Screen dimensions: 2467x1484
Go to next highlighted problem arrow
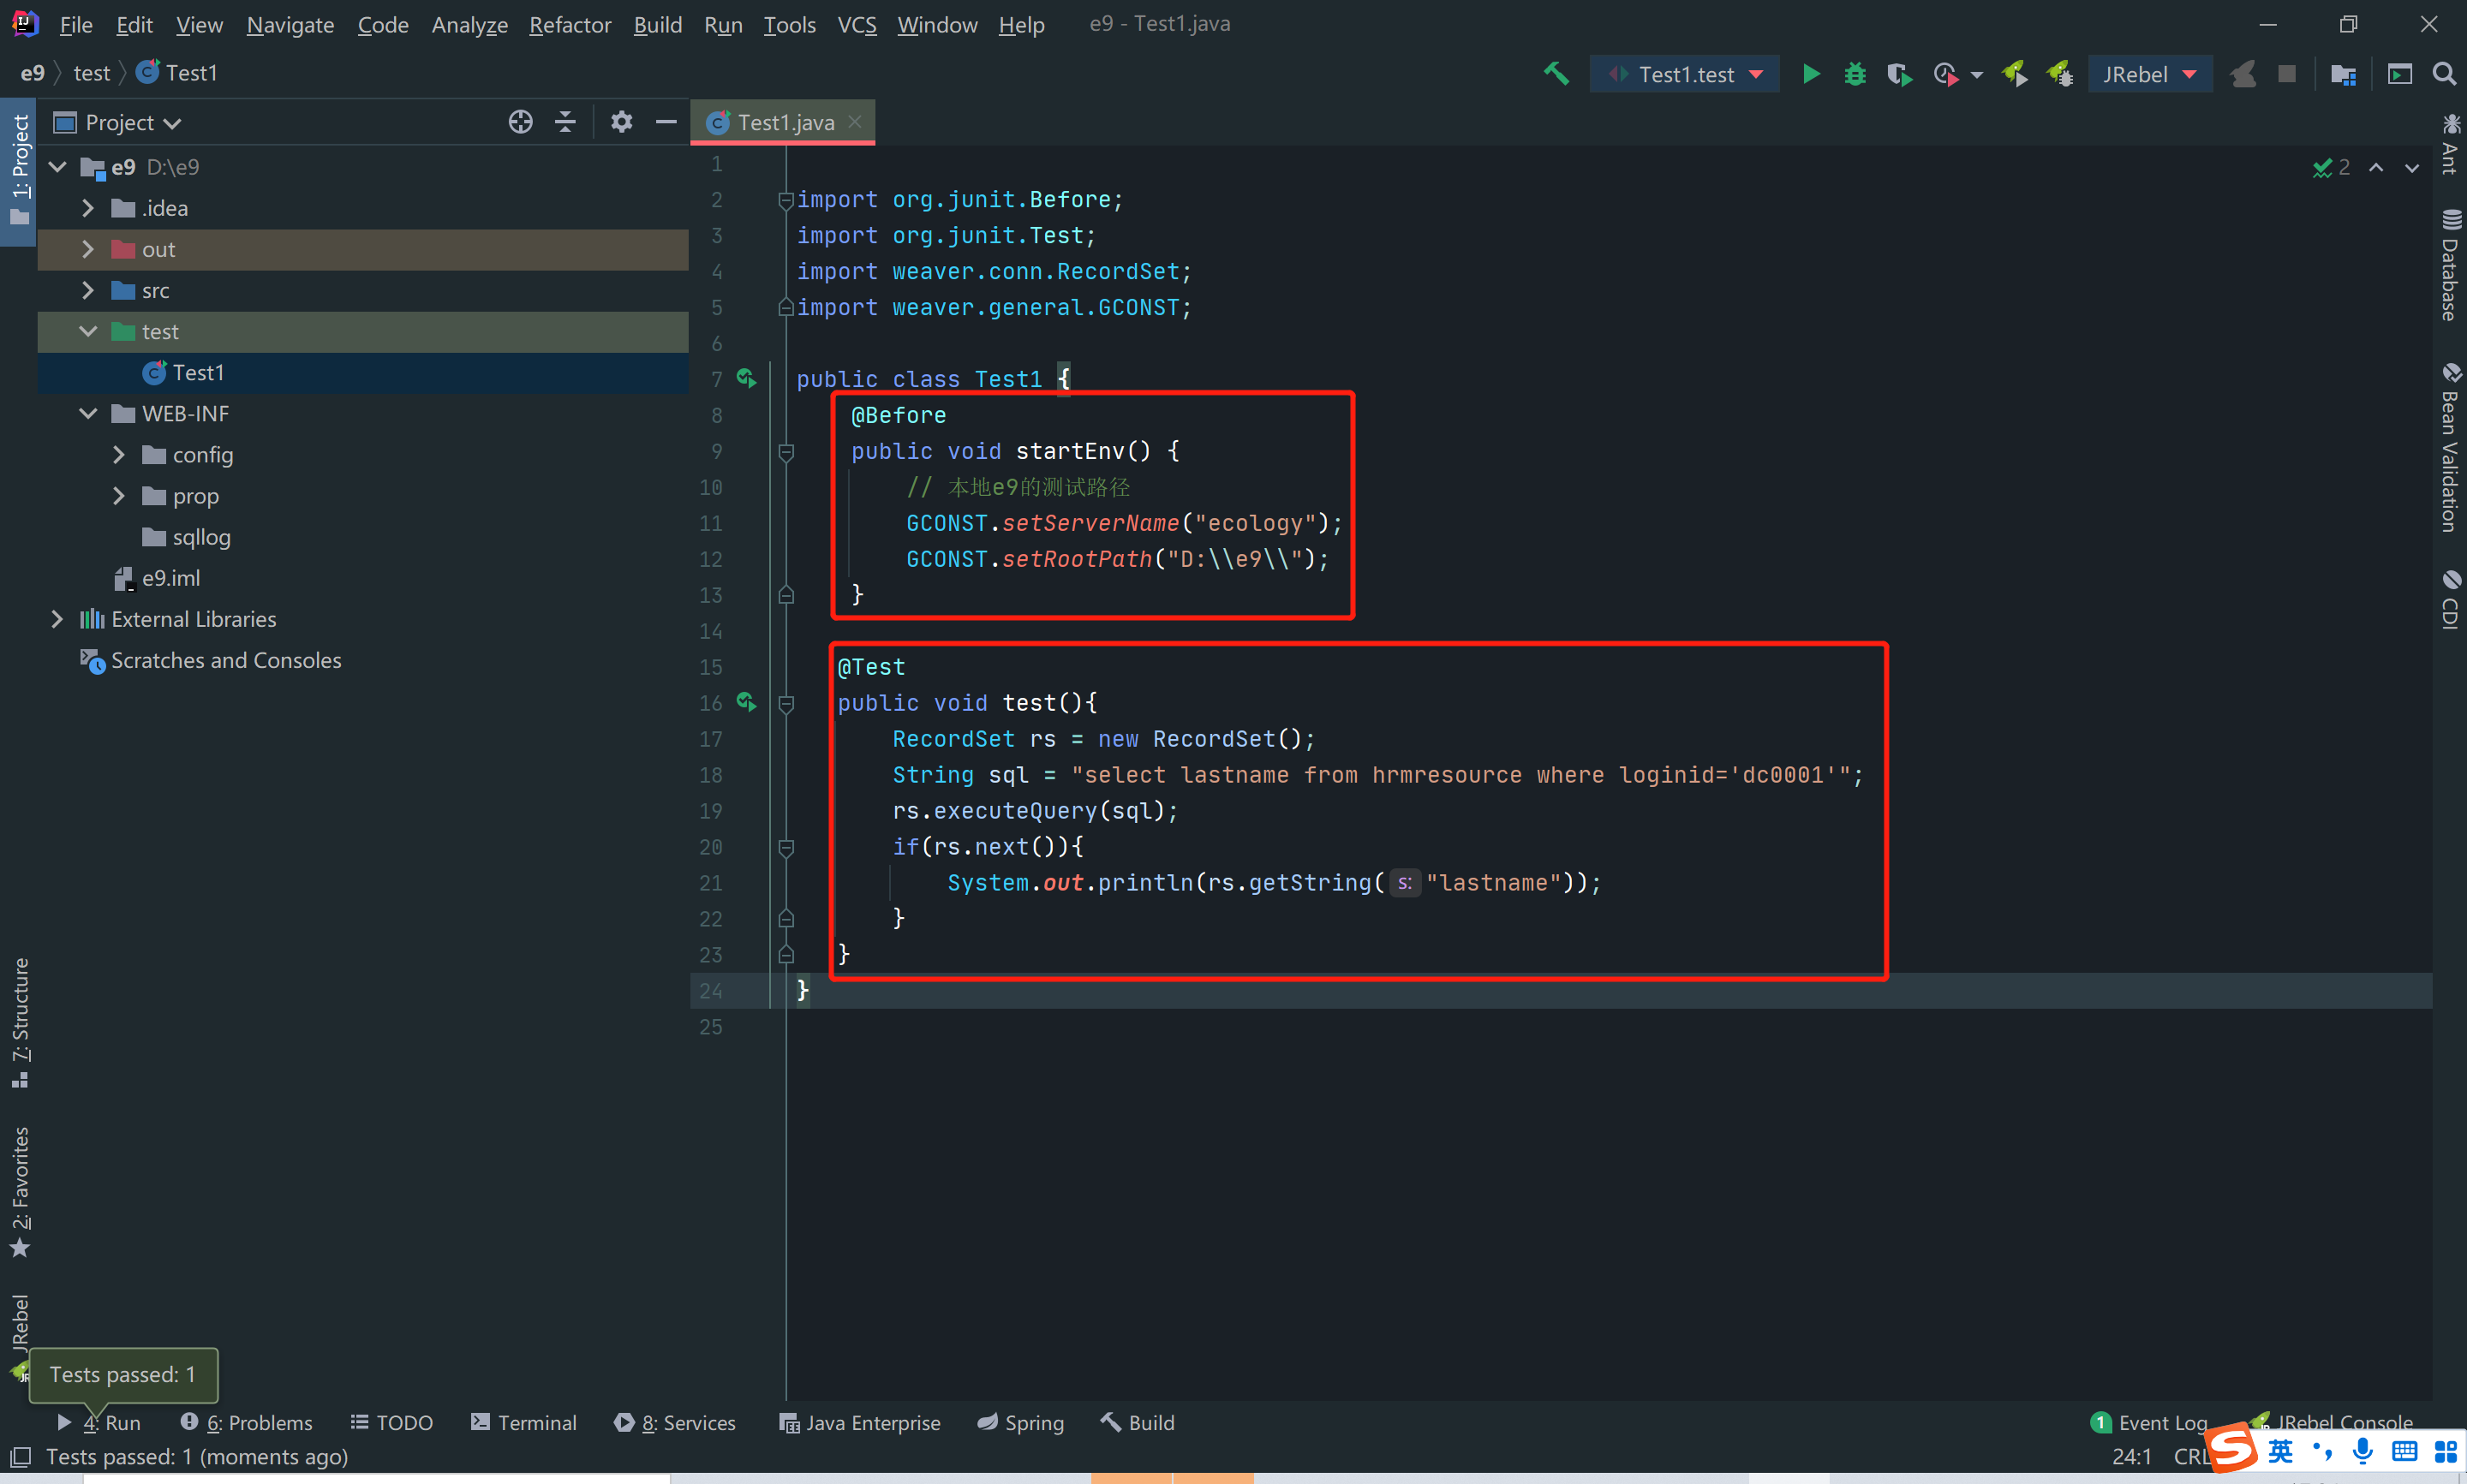[2412, 168]
